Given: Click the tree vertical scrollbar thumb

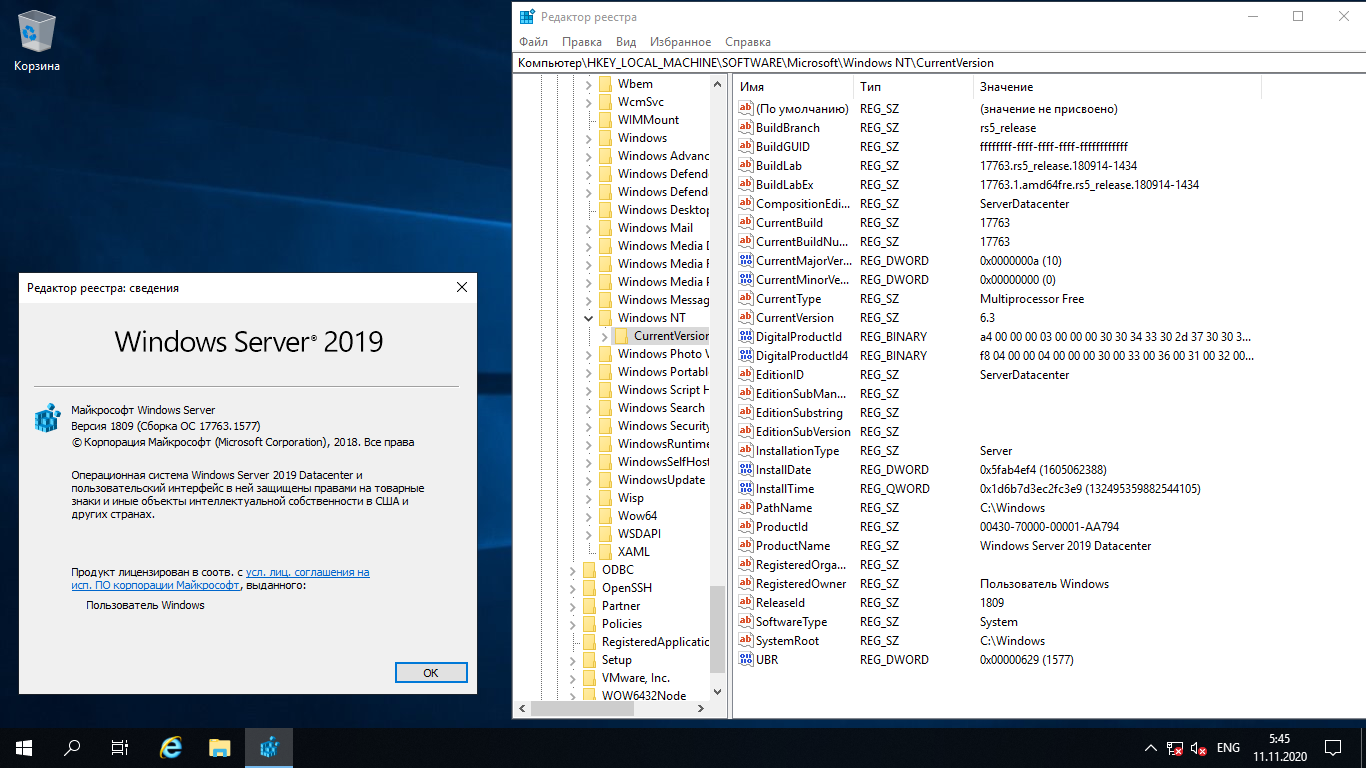Looking at the screenshot, I should coord(717,628).
